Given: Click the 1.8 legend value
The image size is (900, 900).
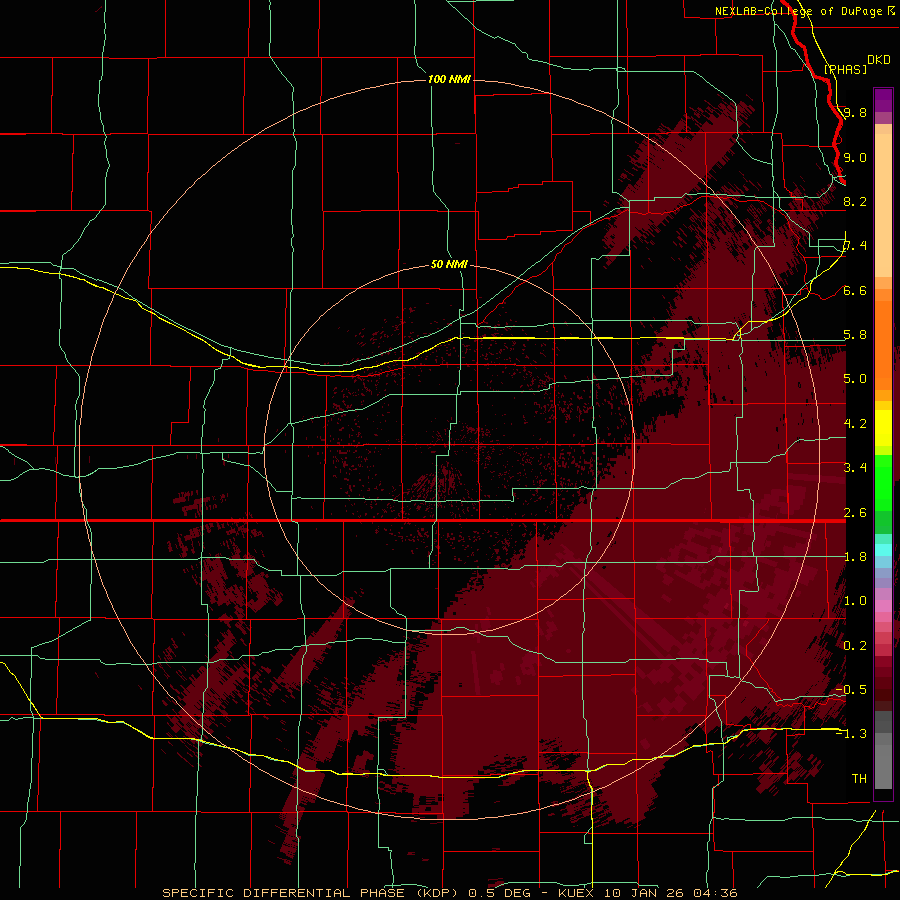Looking at the screenshot, I should [855, 557].
